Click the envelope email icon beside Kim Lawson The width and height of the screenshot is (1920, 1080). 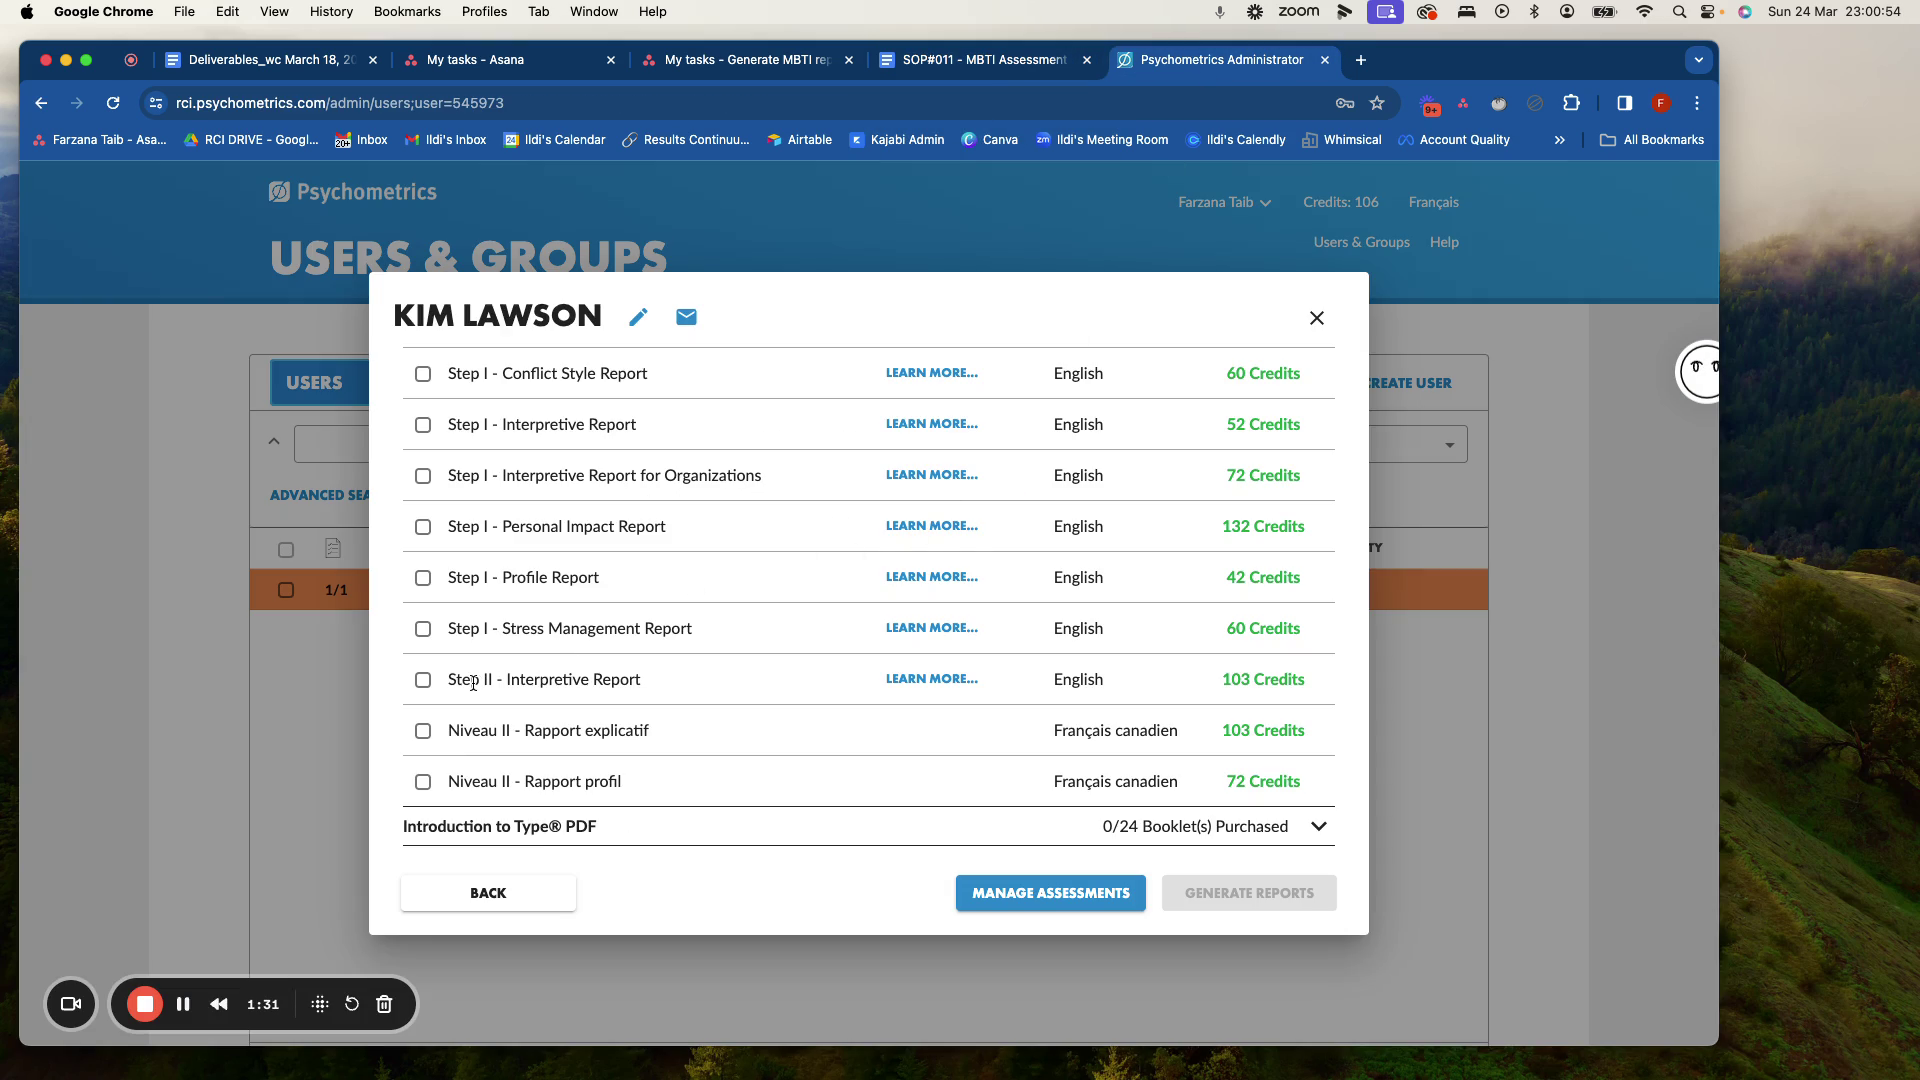tap(686, 317)
